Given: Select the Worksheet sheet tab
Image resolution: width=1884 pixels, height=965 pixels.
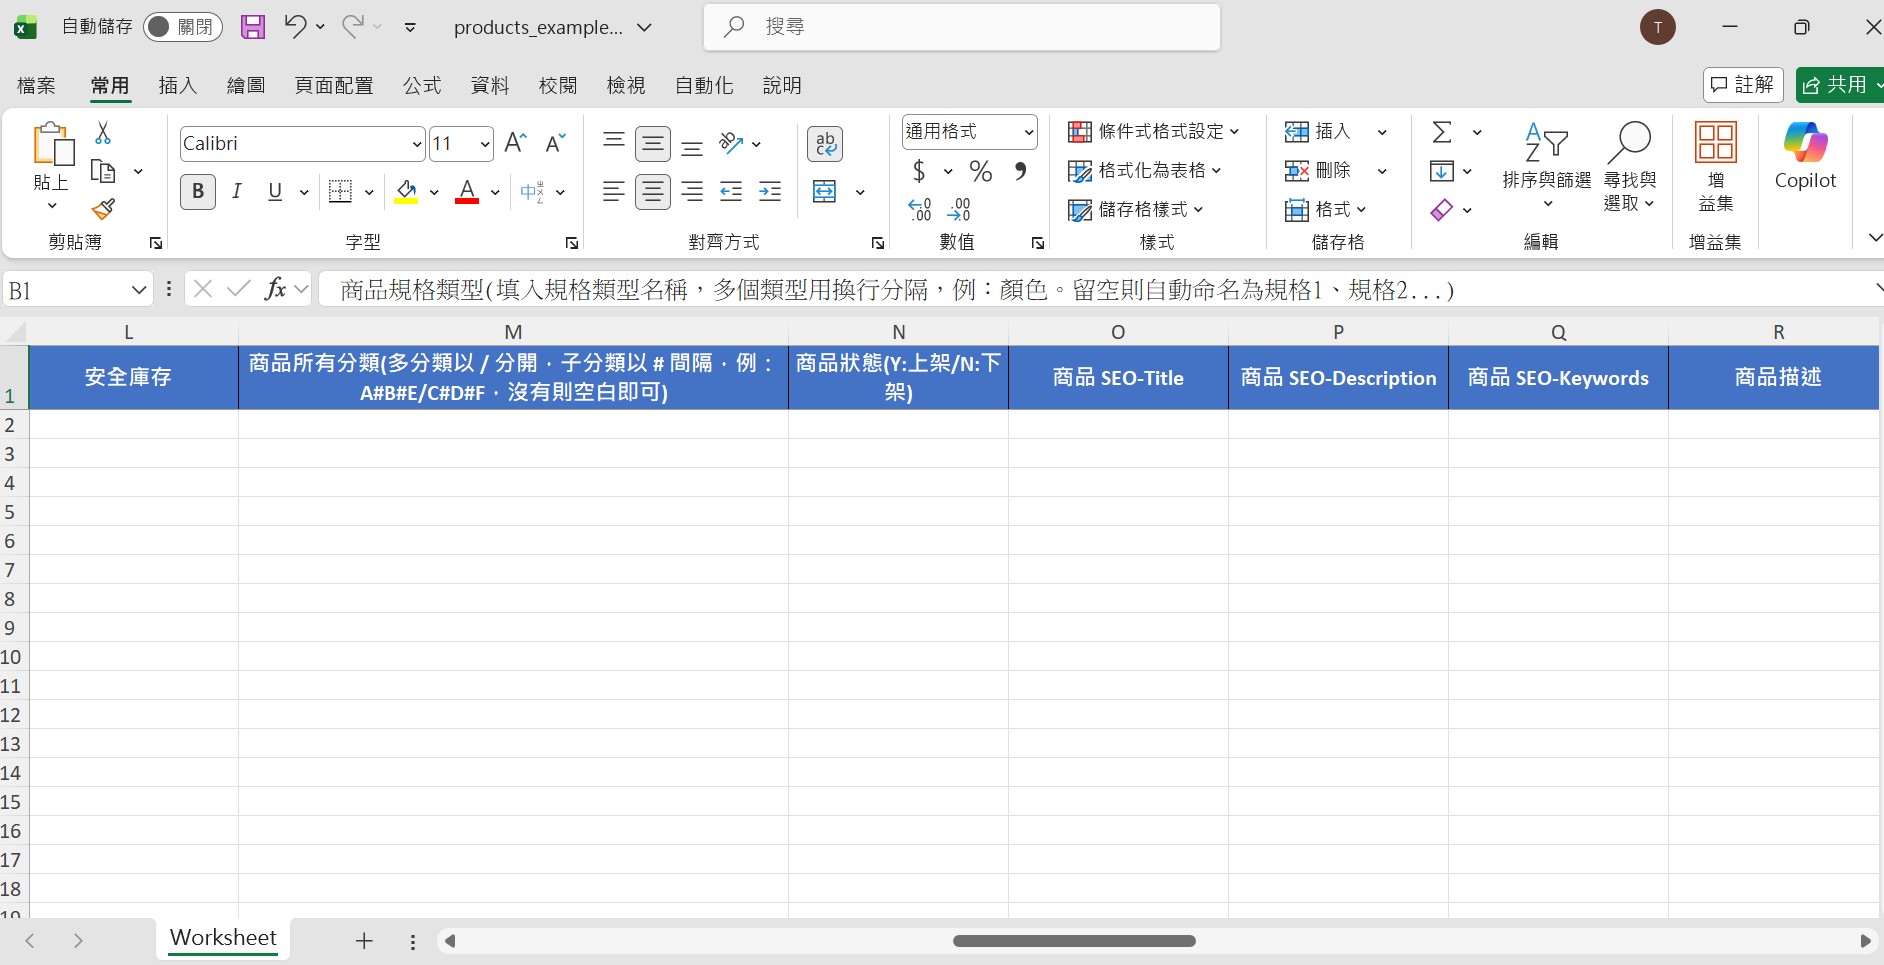Looking at the screenshot, I should (223, 938).
